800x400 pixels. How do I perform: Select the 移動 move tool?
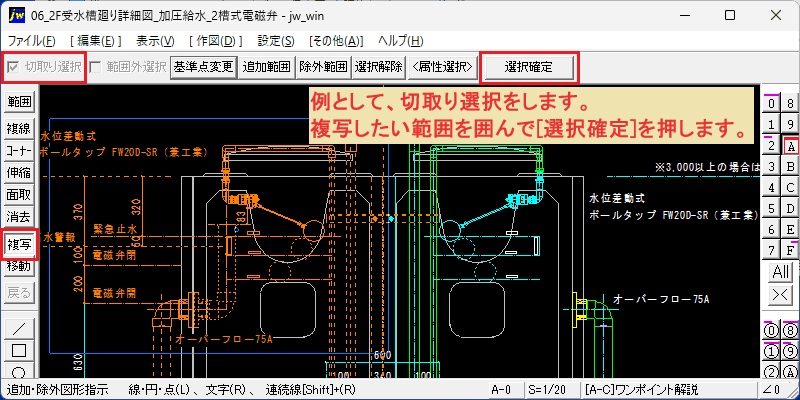(19, 266)
